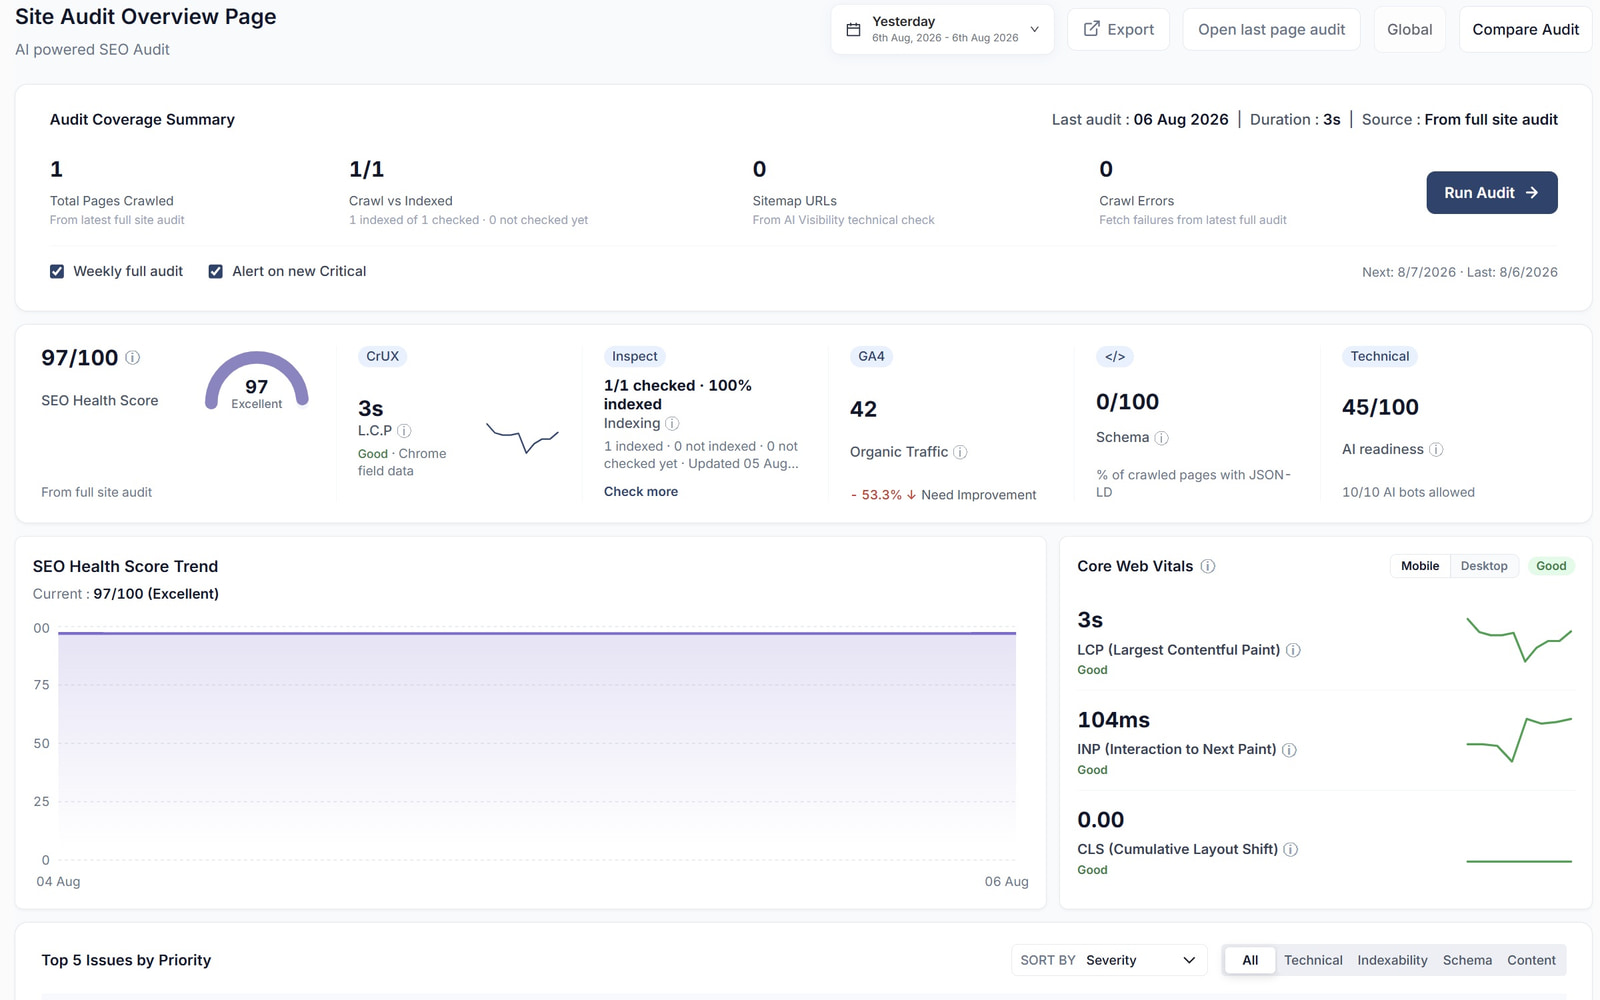Screen dimensions: 1600x1000
Task: Click info icon next to AI readiness
Action: 1436,450
